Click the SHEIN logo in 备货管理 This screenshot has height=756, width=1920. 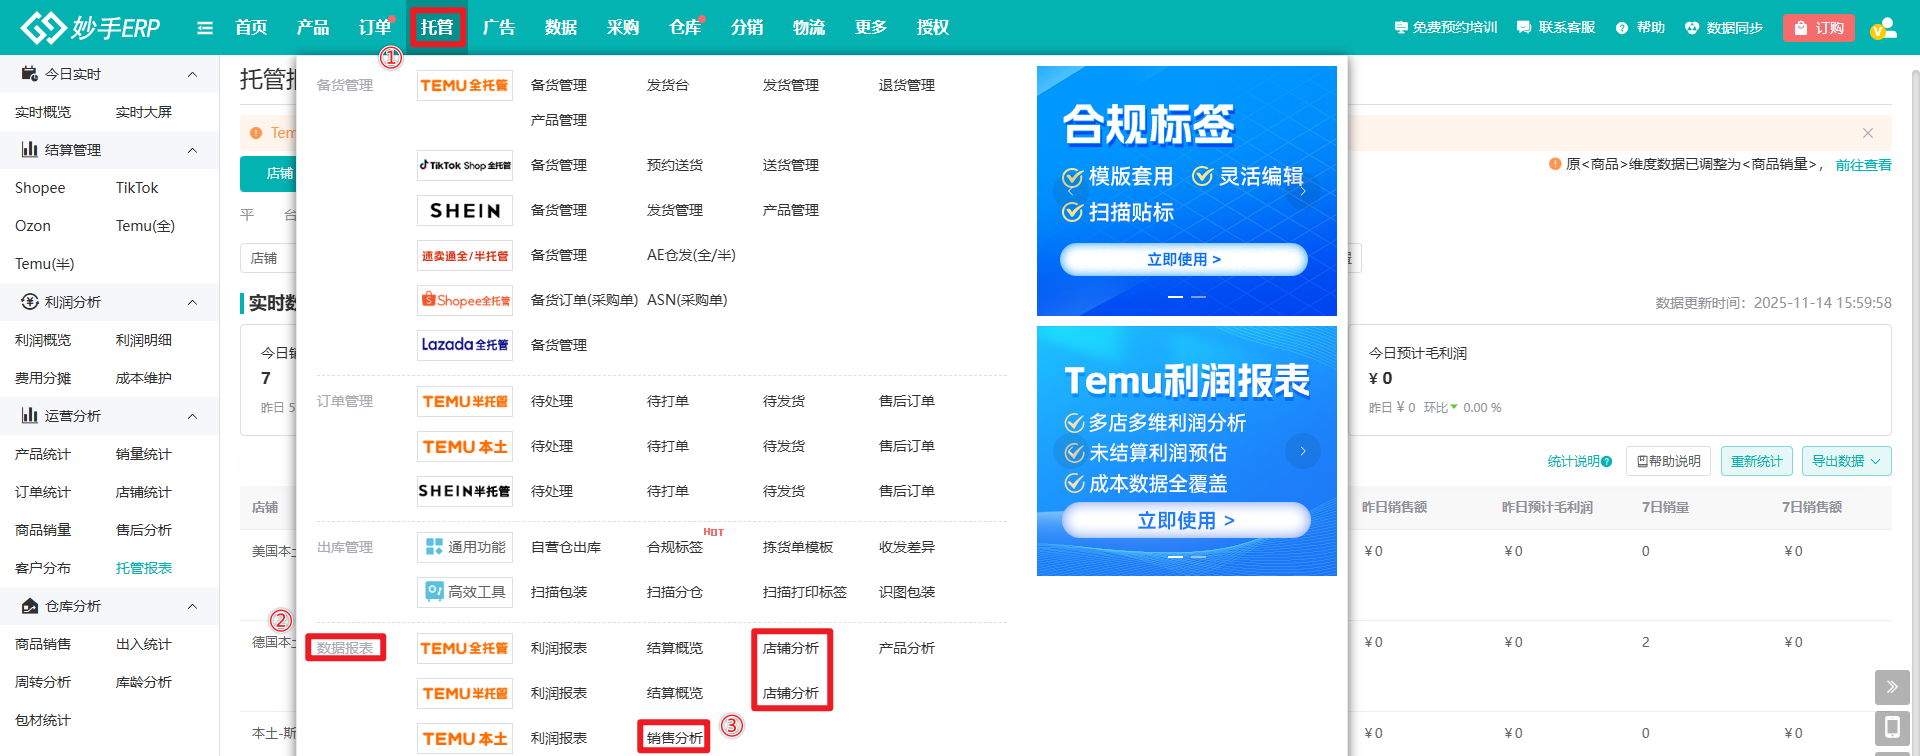click(465, 210)
